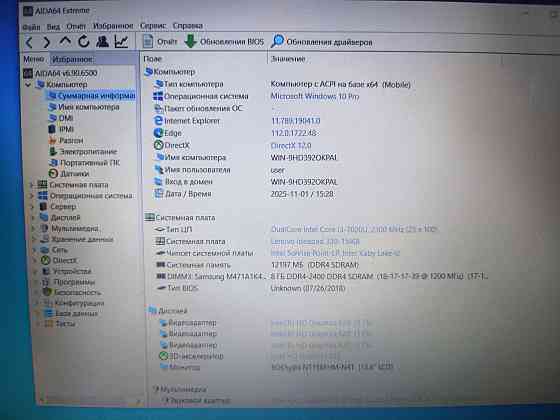Click Обновления BIOS green arrow button

click(224, 42)
